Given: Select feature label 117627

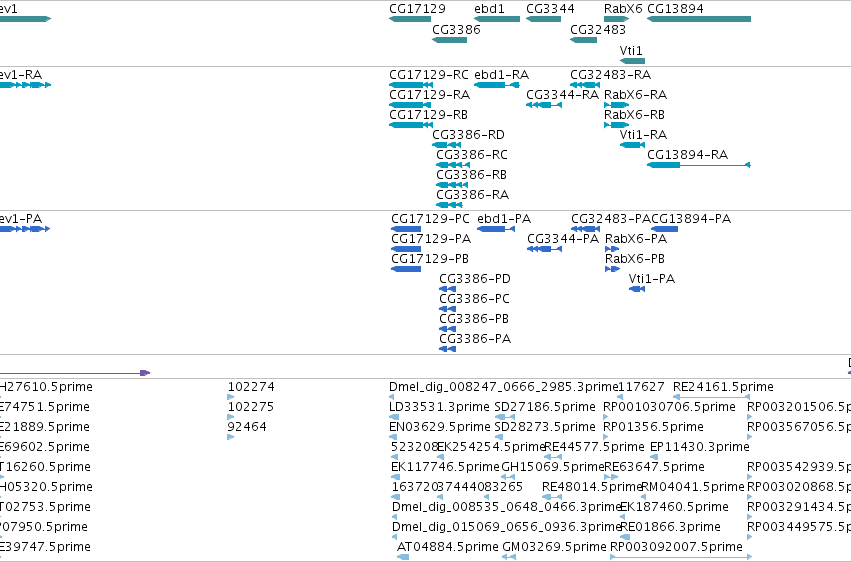Looking at the screenshot, I should coord(642,387).
